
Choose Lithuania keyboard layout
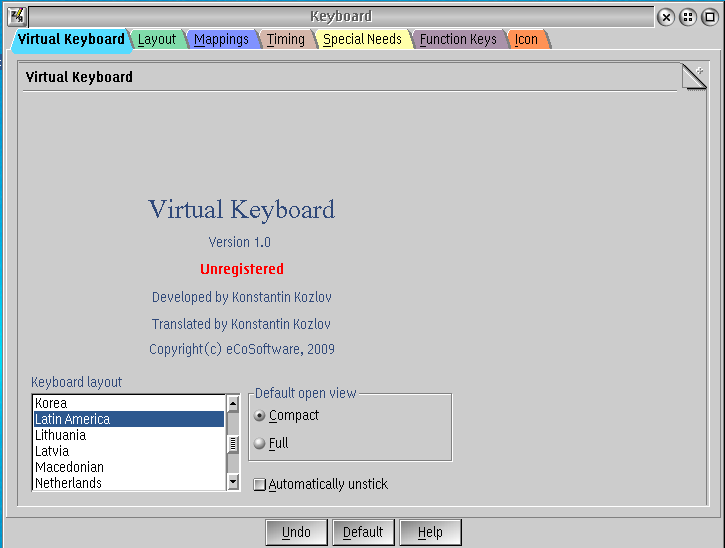tap(129, 435)
